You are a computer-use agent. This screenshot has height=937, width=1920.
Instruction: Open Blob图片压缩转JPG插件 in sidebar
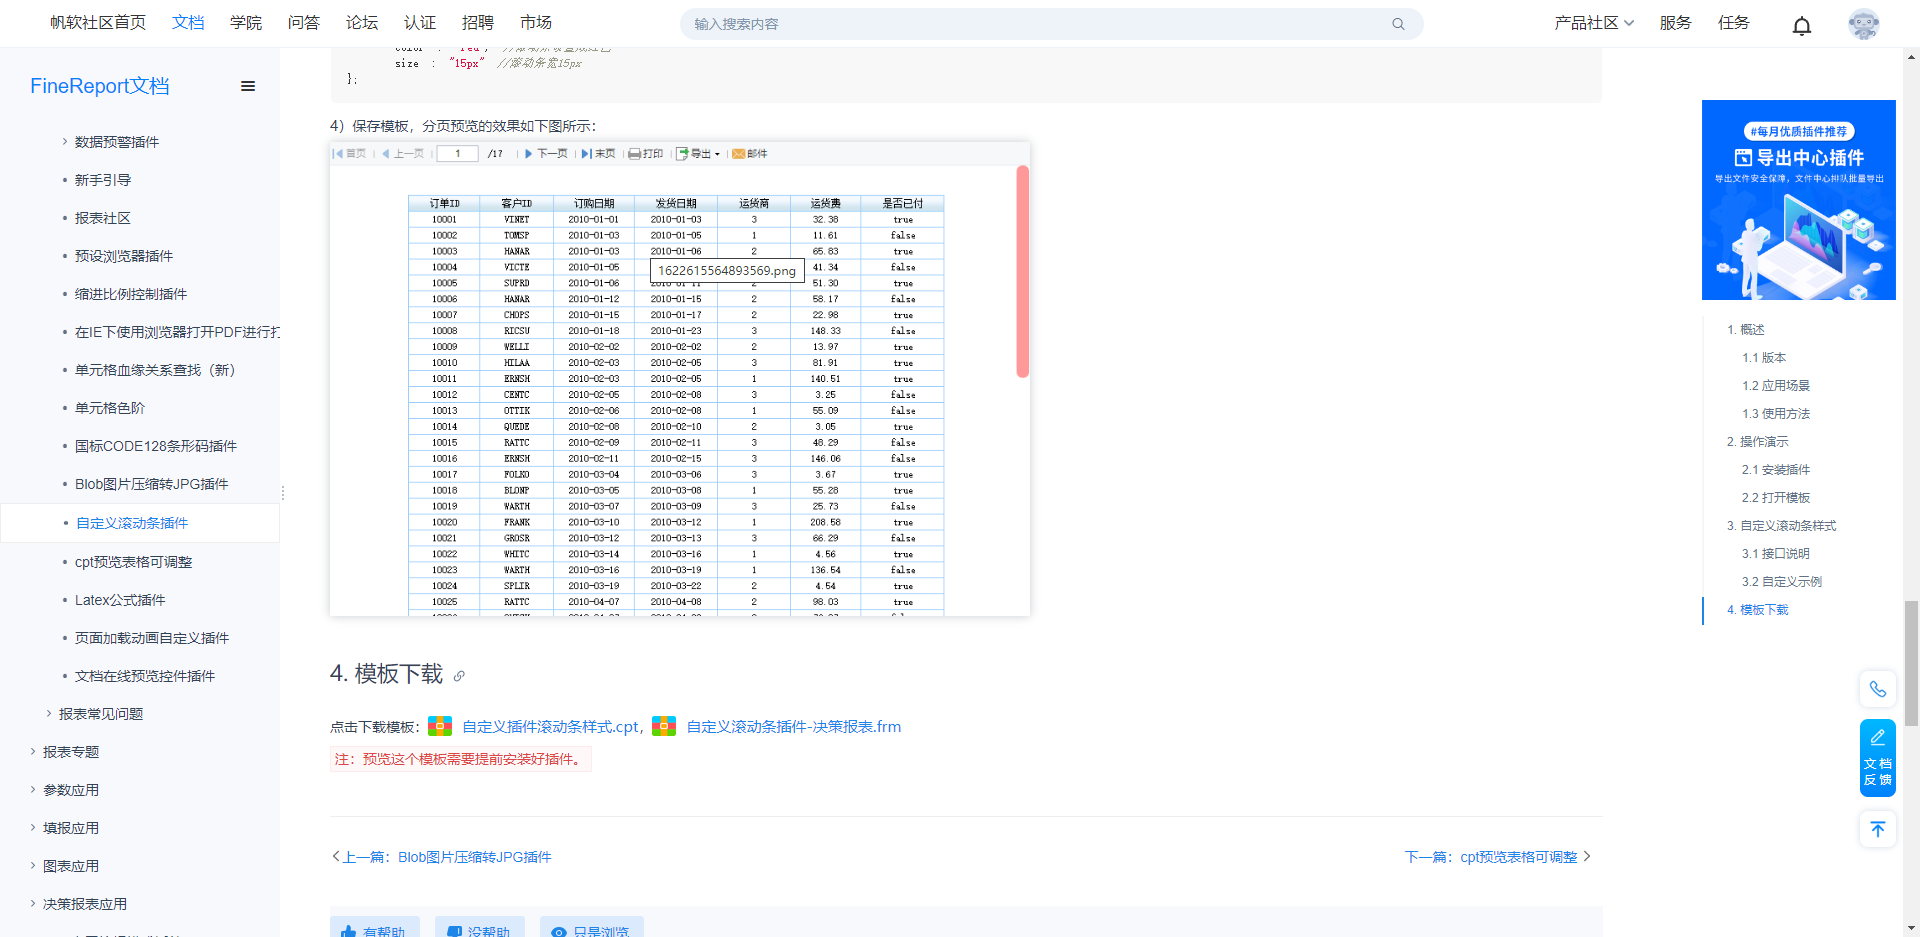(152, 484)
